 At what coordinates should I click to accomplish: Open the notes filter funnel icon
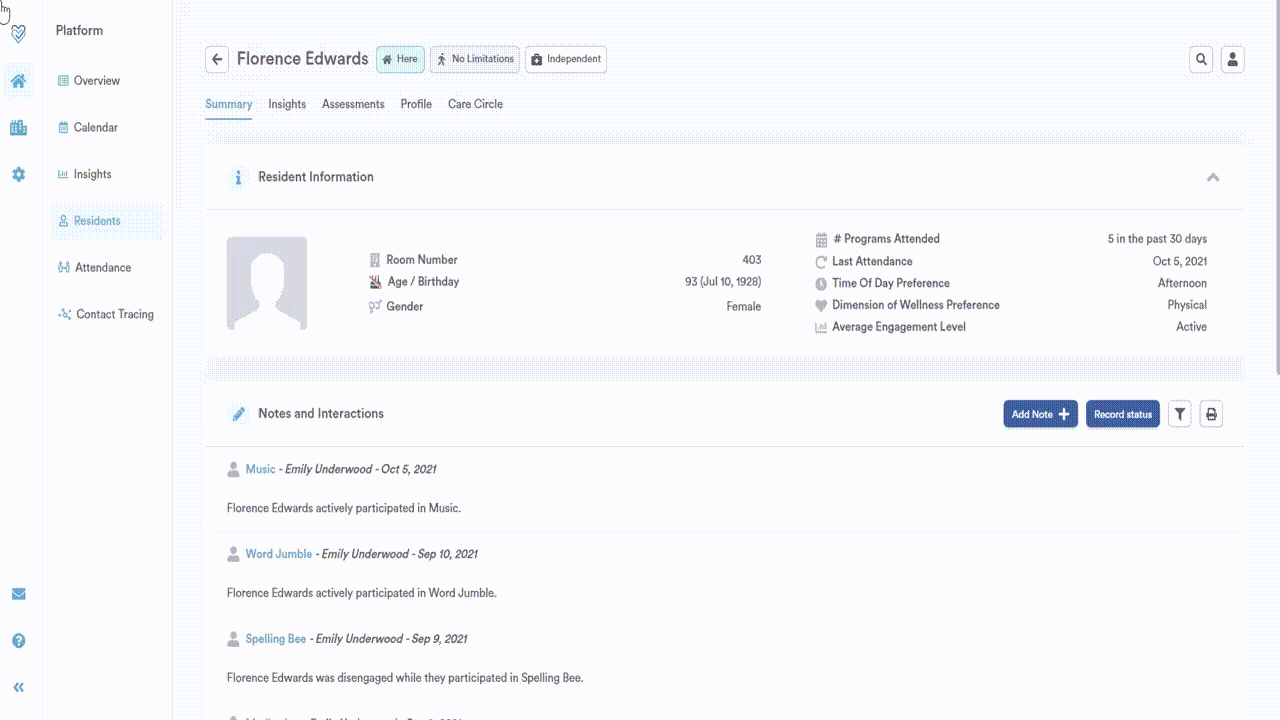tap(1180, 414)
